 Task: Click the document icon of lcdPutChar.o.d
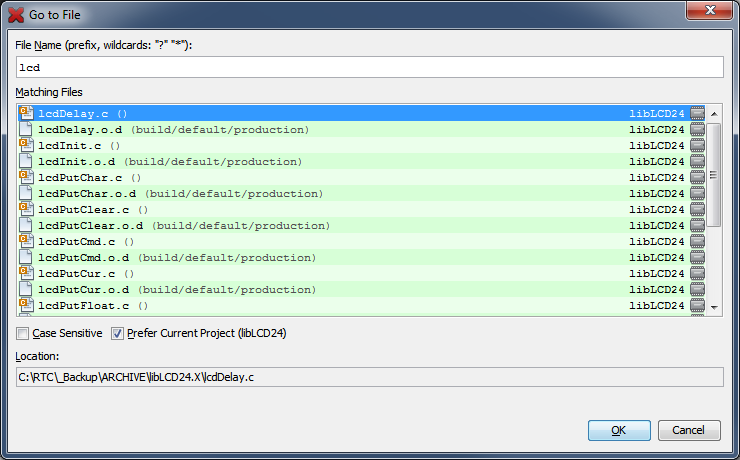[x=26, y=193]
